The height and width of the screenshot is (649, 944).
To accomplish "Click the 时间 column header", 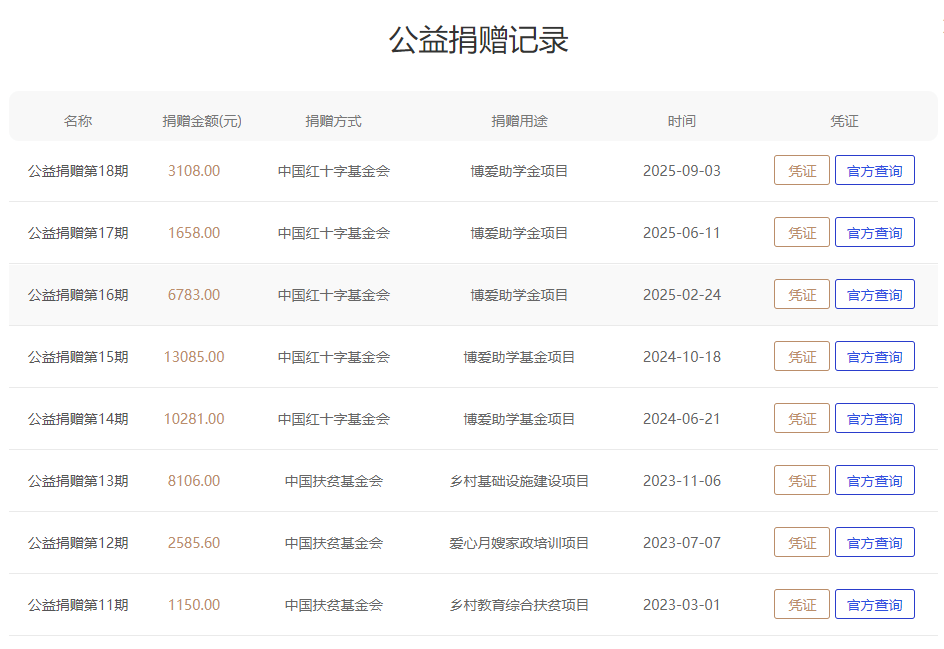I will (x=682, y=121).
